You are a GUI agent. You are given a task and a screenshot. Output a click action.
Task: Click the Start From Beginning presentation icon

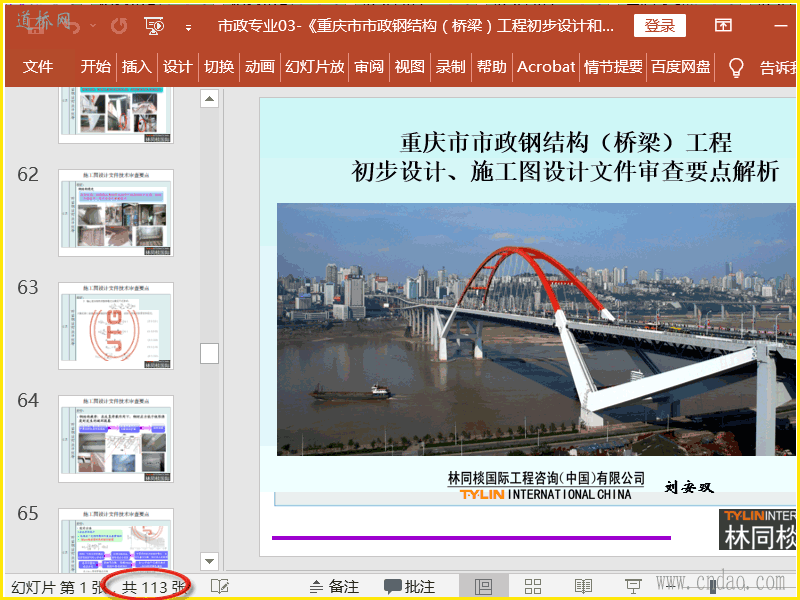point(155,26)
